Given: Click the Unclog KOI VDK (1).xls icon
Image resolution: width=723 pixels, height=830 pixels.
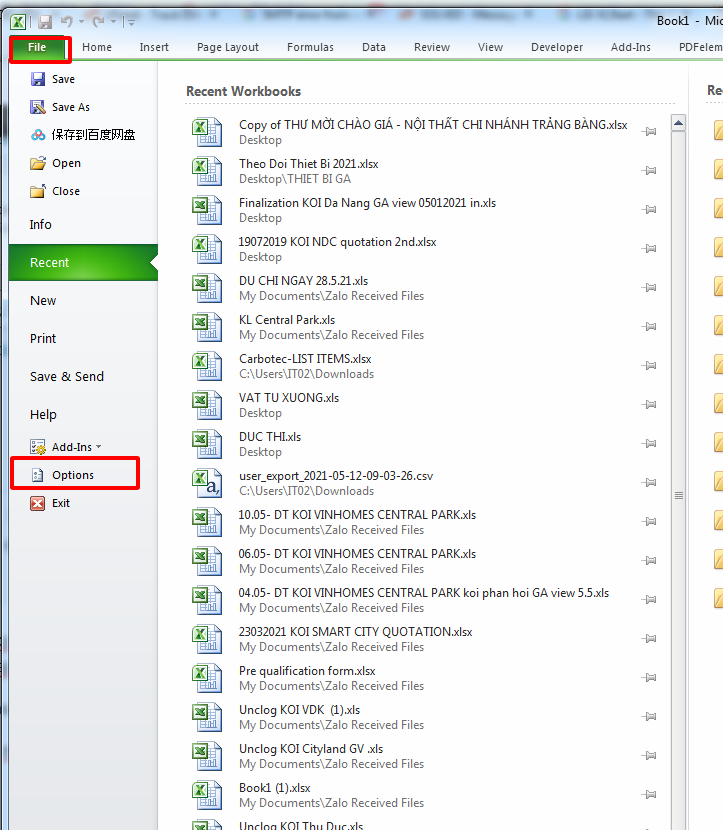Looking at the screenshot, I should [x=207, y=717].
